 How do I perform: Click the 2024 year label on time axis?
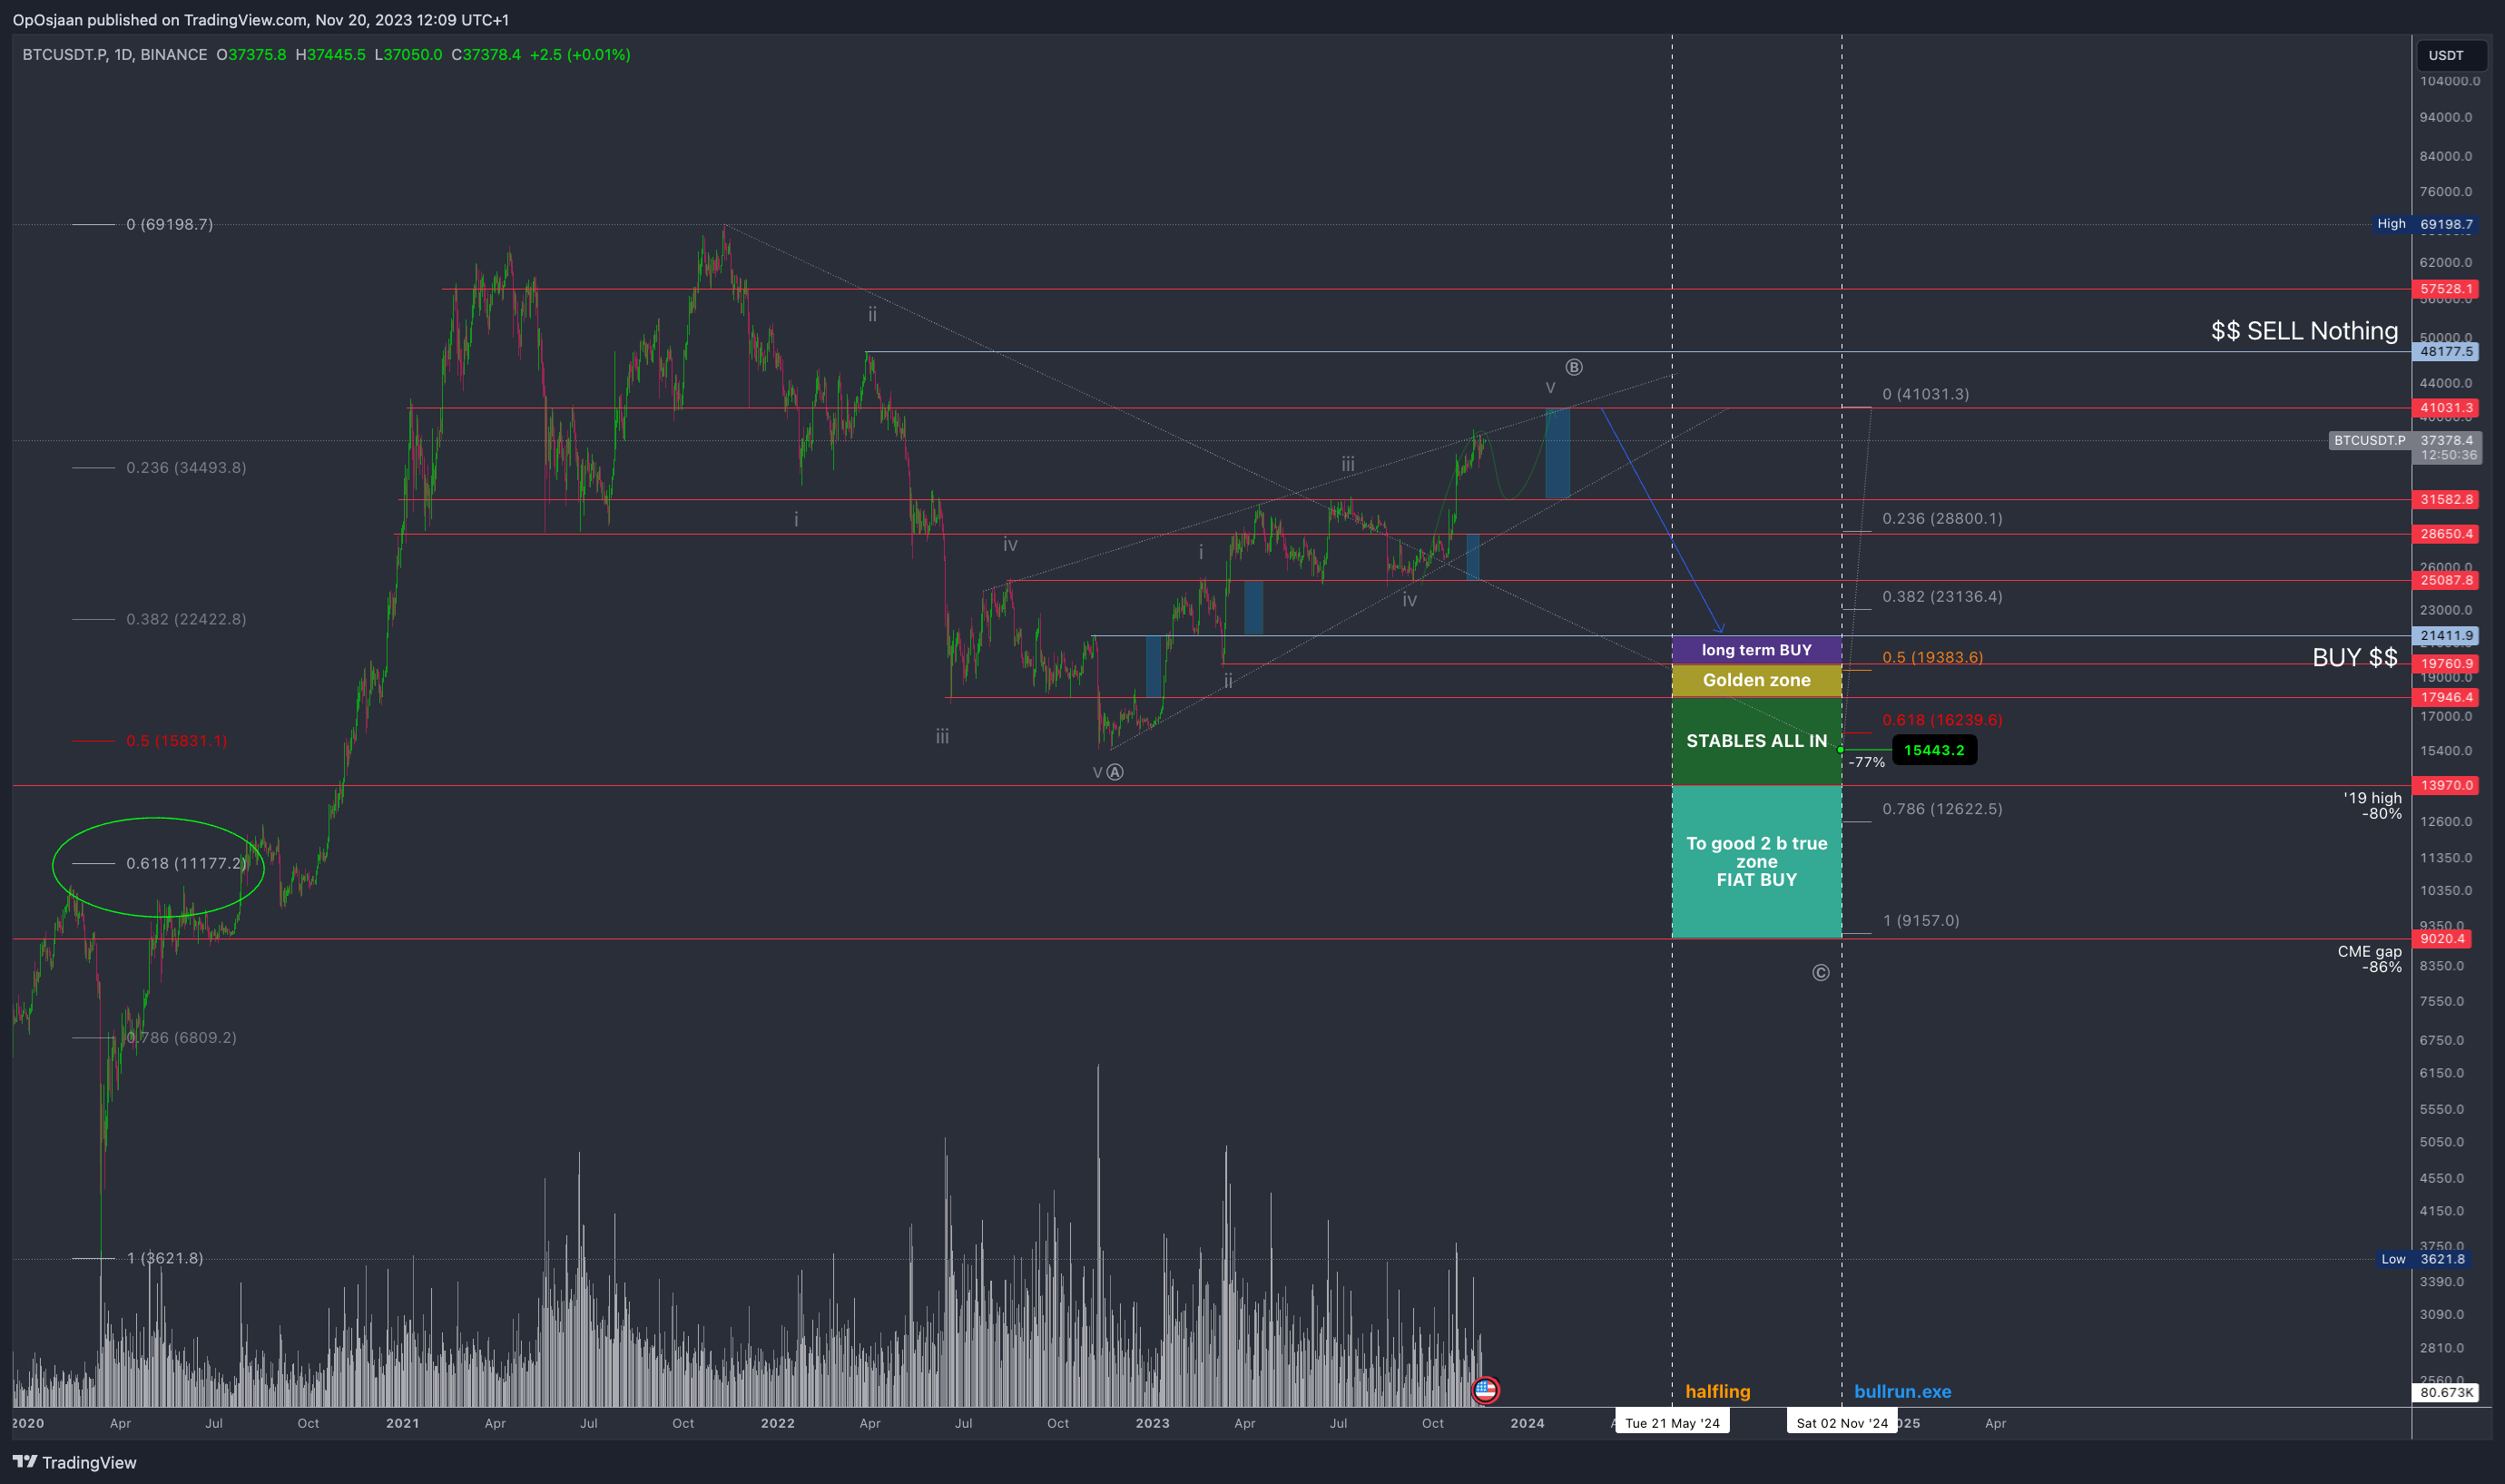1527,1423
